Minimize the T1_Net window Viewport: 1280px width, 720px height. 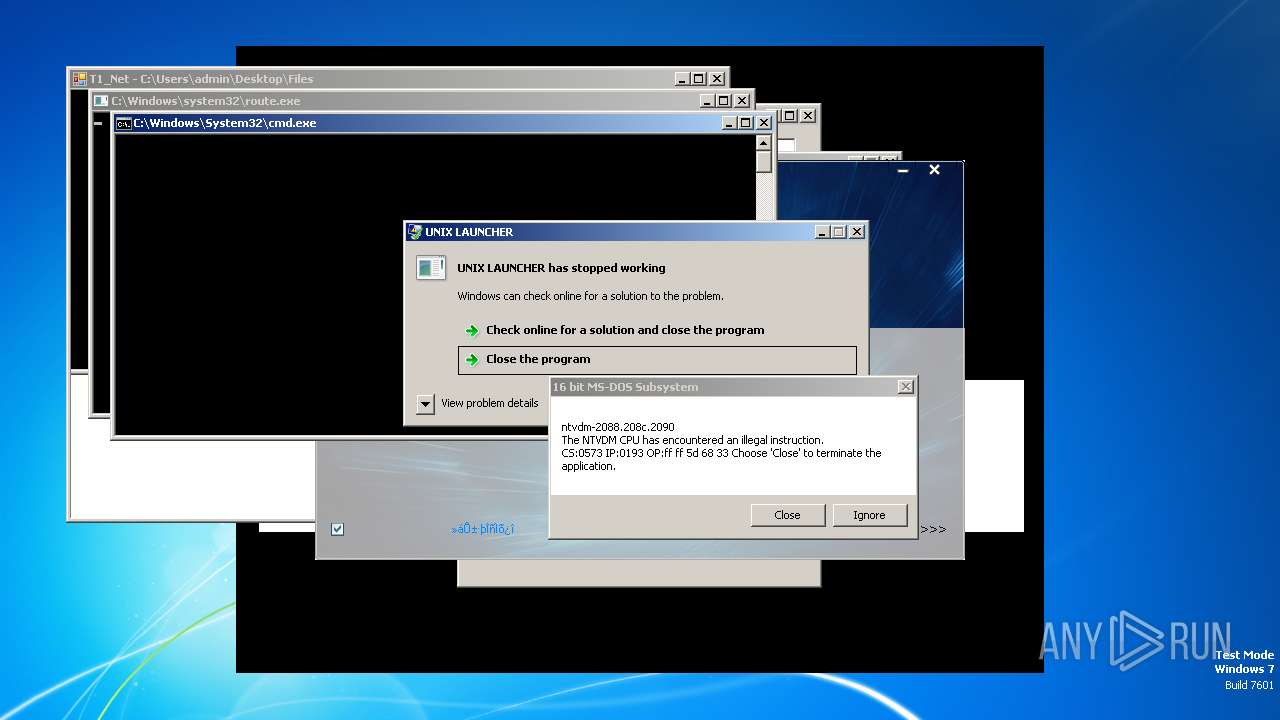[x=682, y=79]
